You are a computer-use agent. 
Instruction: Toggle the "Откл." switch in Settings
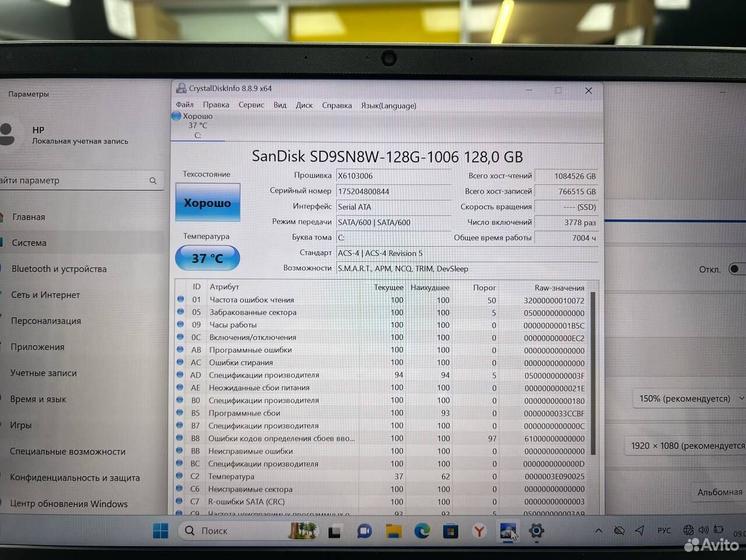pyautogui.click(x=737, y=269)
